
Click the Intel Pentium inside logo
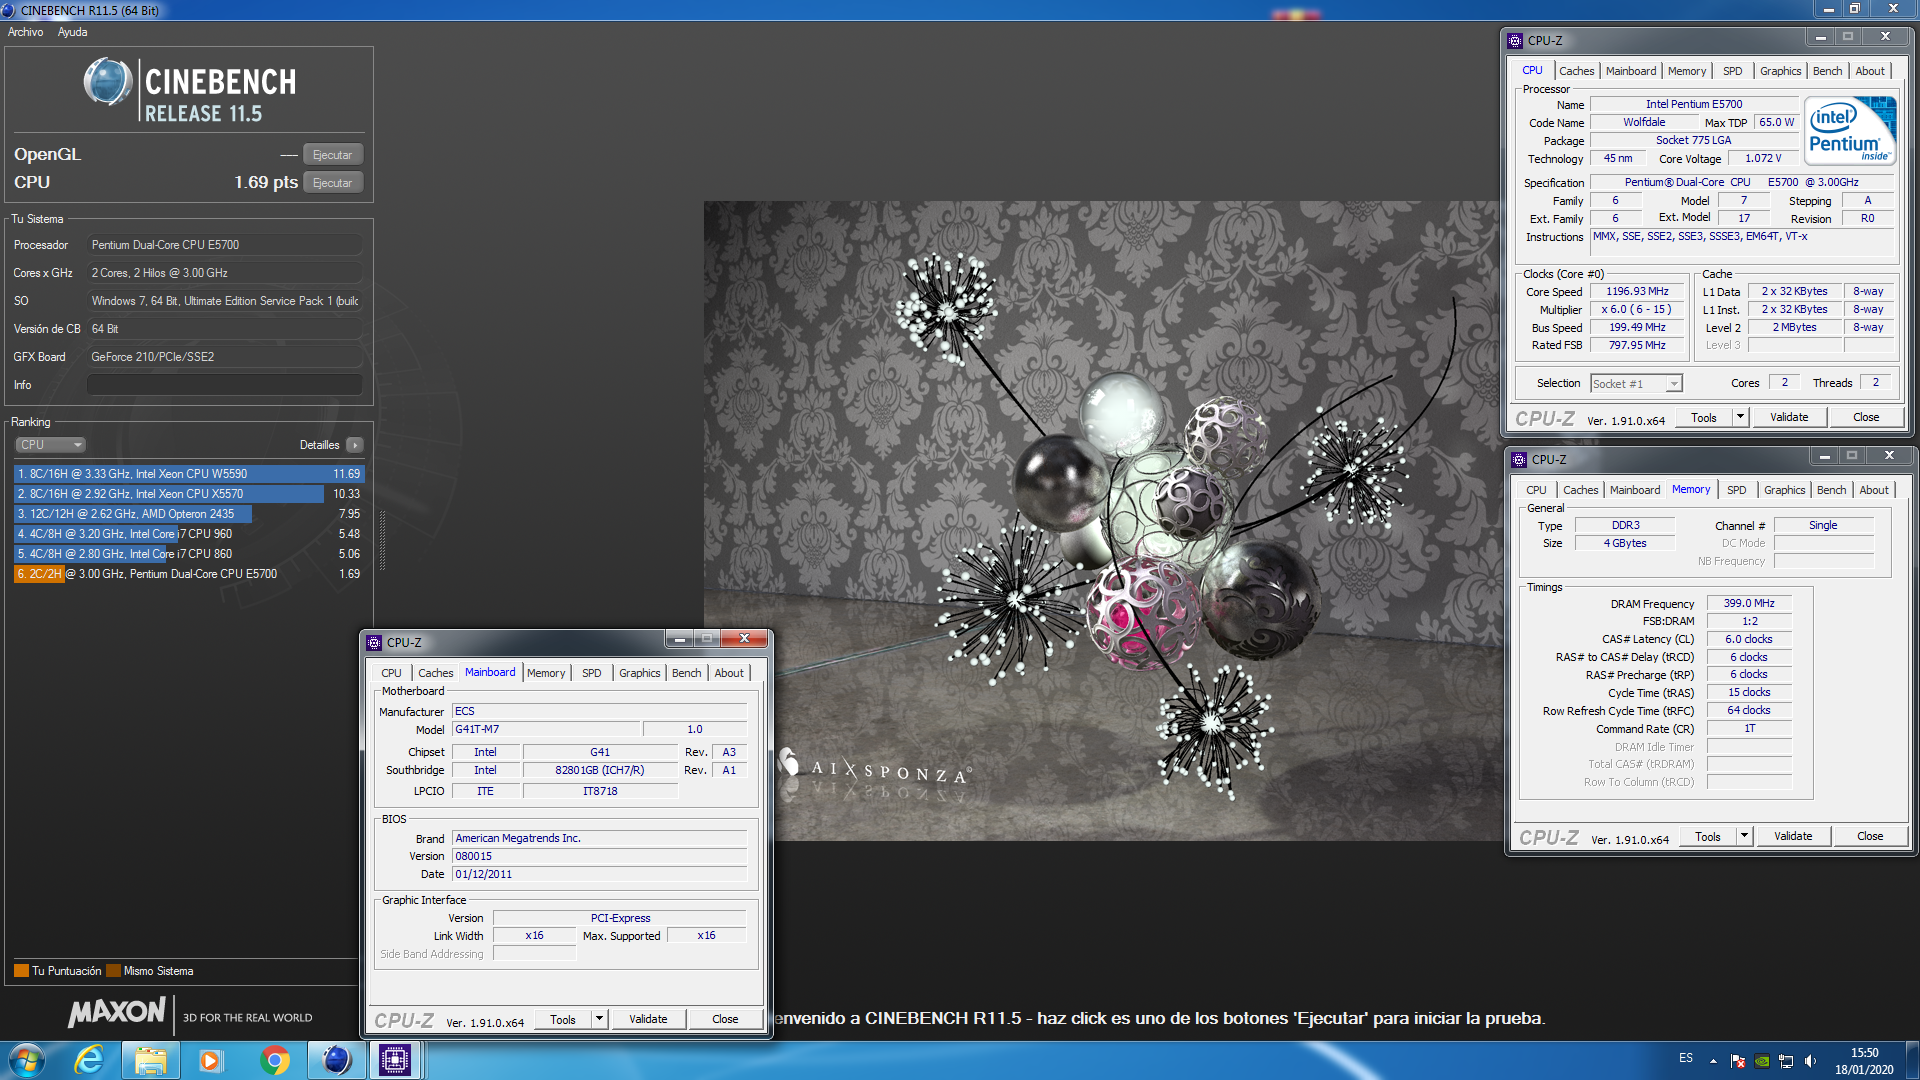click(1850, 131)
